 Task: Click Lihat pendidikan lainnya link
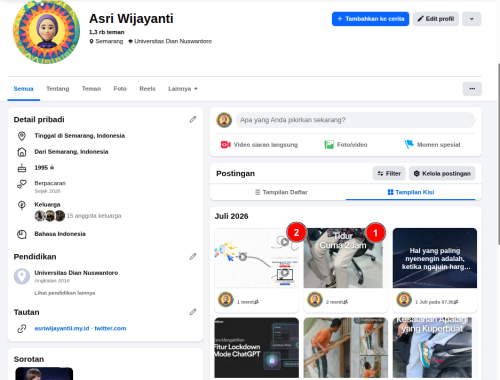65,293
